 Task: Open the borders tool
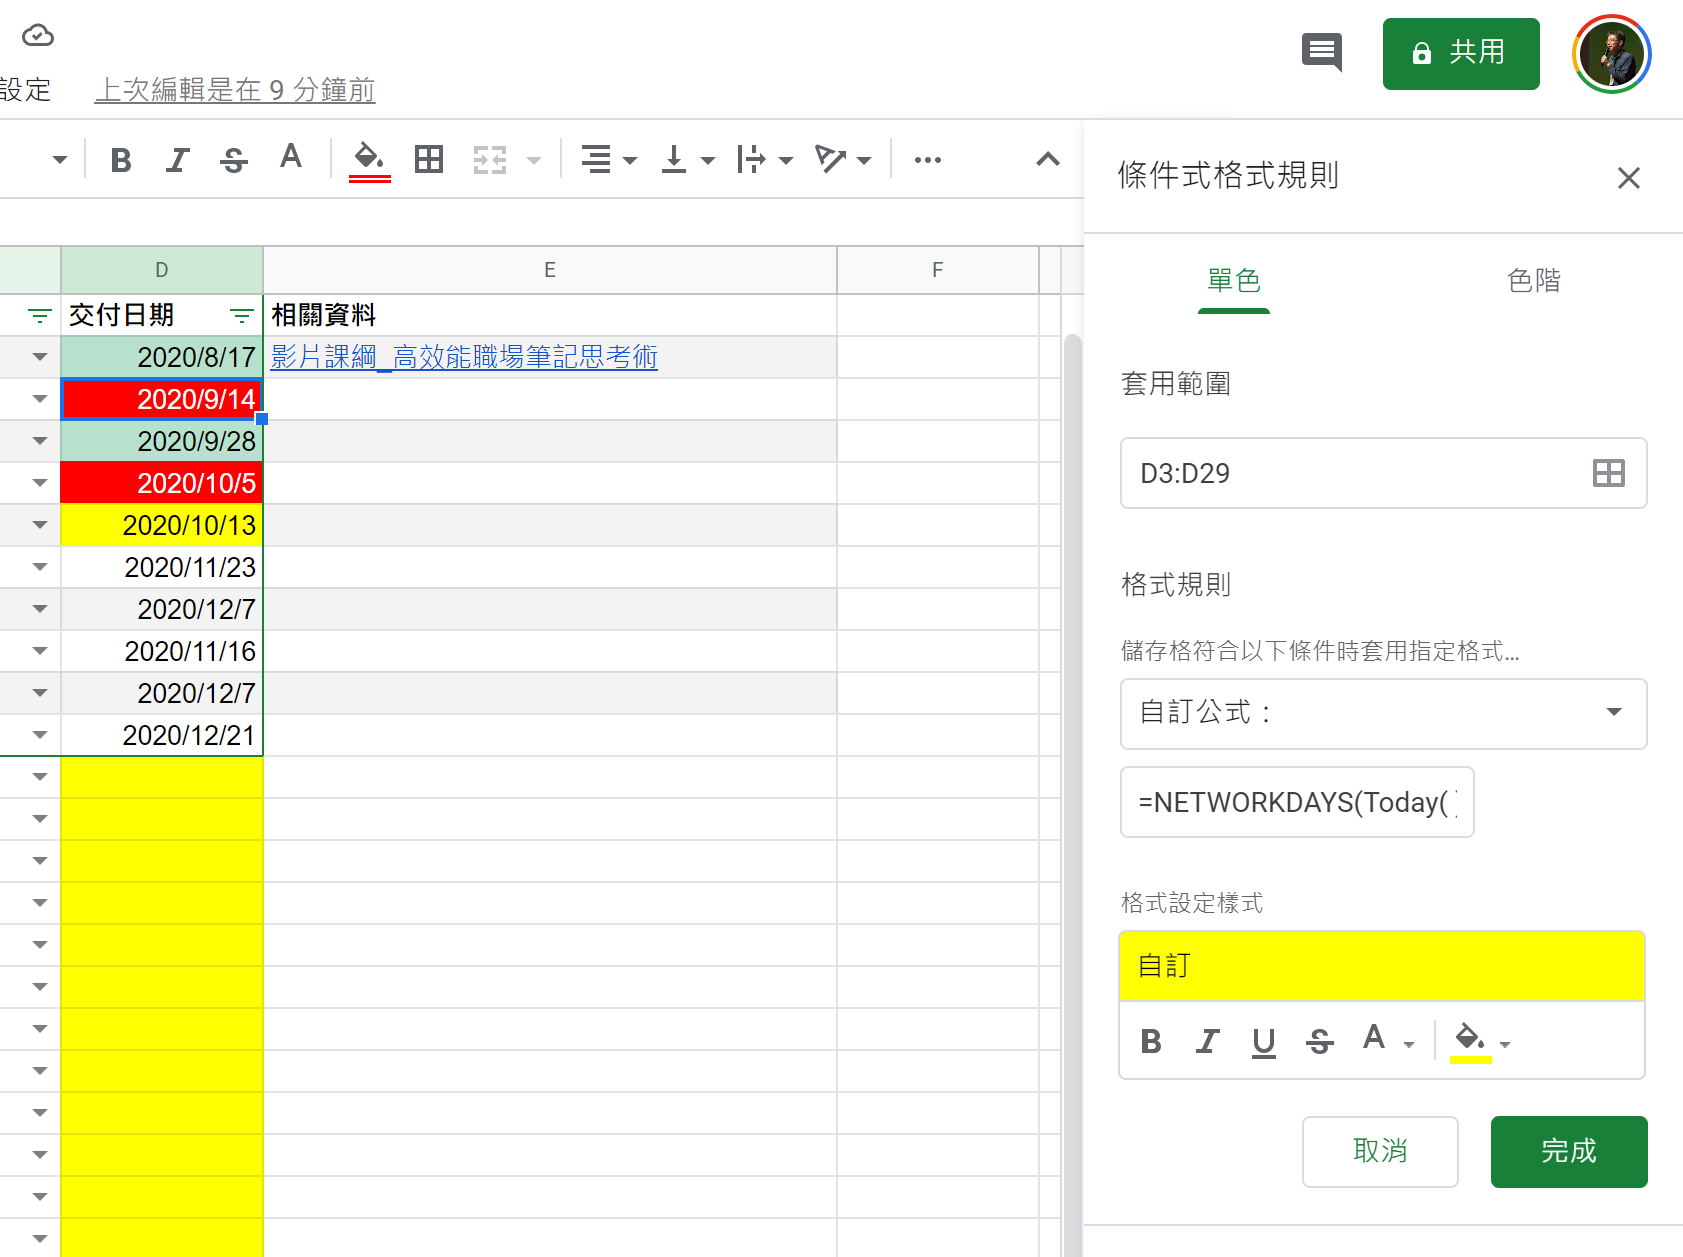(429, 160)
